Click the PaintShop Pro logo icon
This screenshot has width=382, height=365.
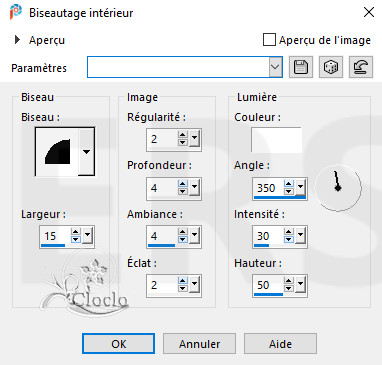(x=16, y=12)
